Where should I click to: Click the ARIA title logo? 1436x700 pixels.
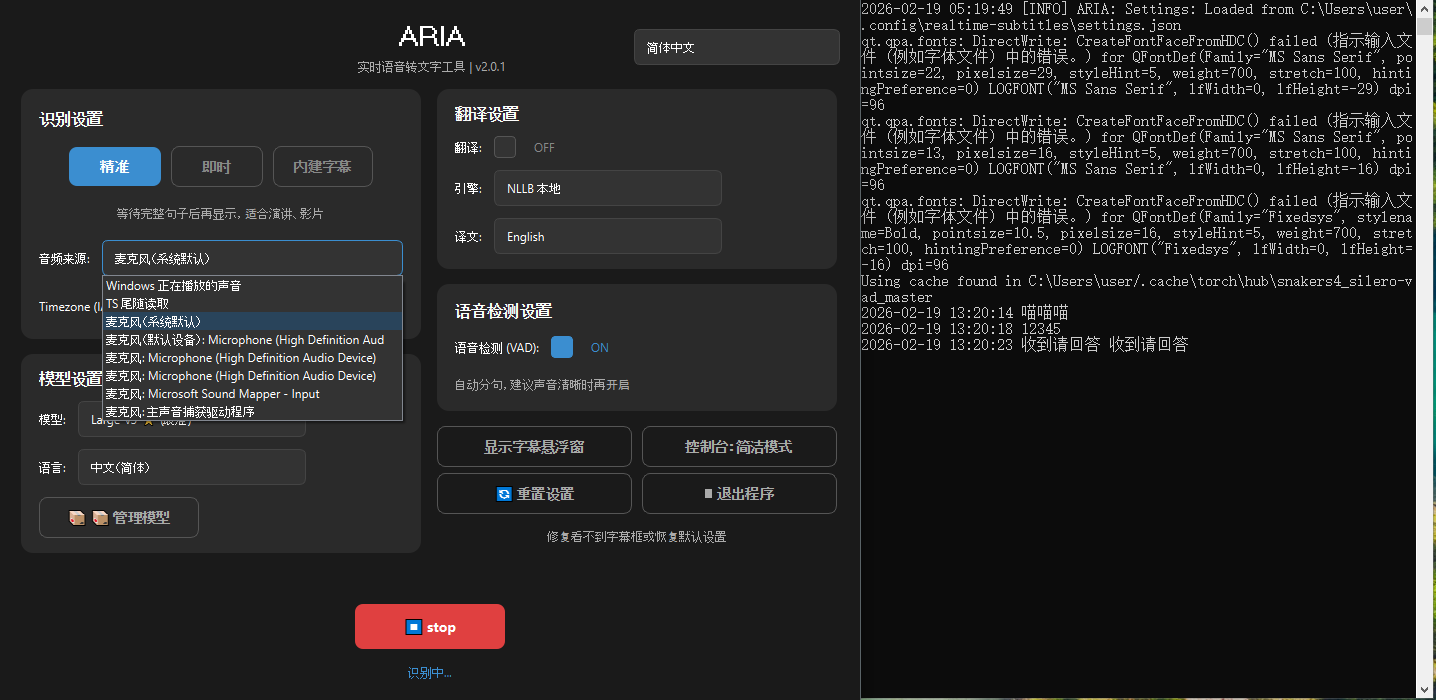point(431,36)
